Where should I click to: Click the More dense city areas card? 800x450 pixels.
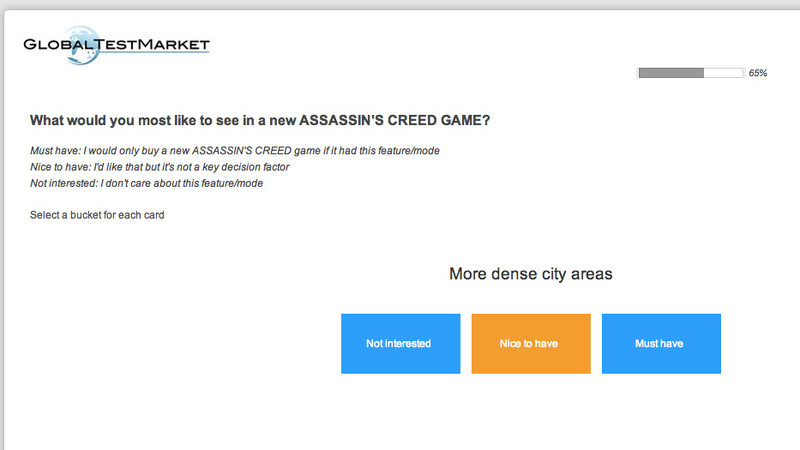pyautogui.click(x=531, y=274)
